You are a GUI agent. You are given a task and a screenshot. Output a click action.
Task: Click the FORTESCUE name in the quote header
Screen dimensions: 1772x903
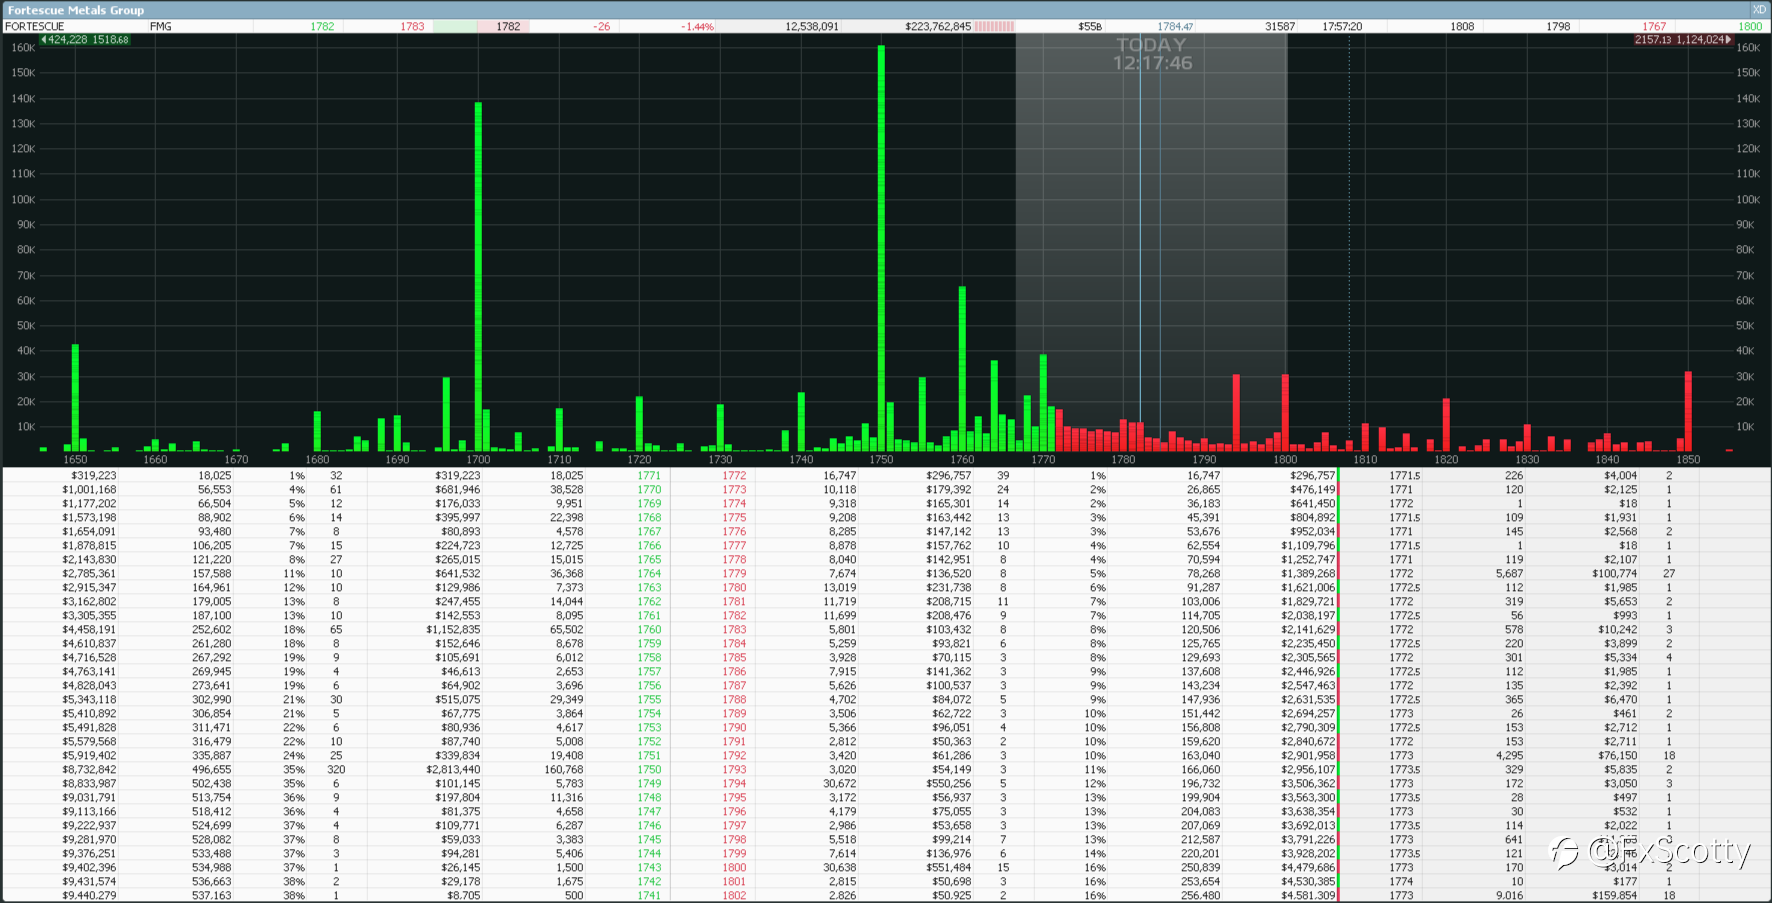pos(35,27)
